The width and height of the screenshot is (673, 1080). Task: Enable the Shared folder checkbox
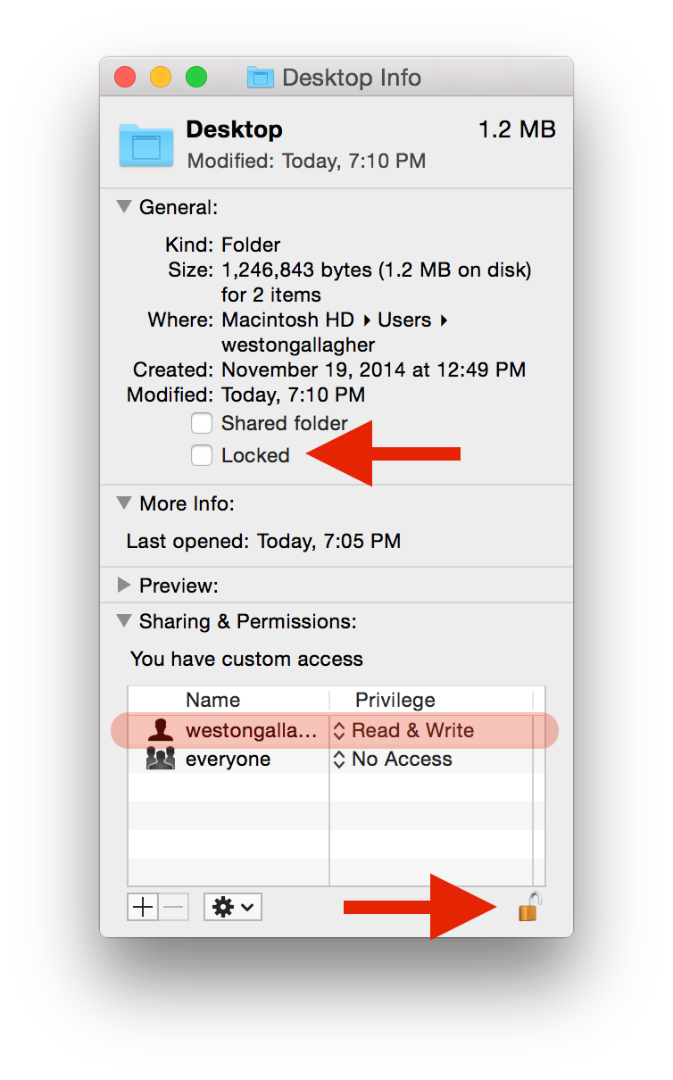[202, 423]
